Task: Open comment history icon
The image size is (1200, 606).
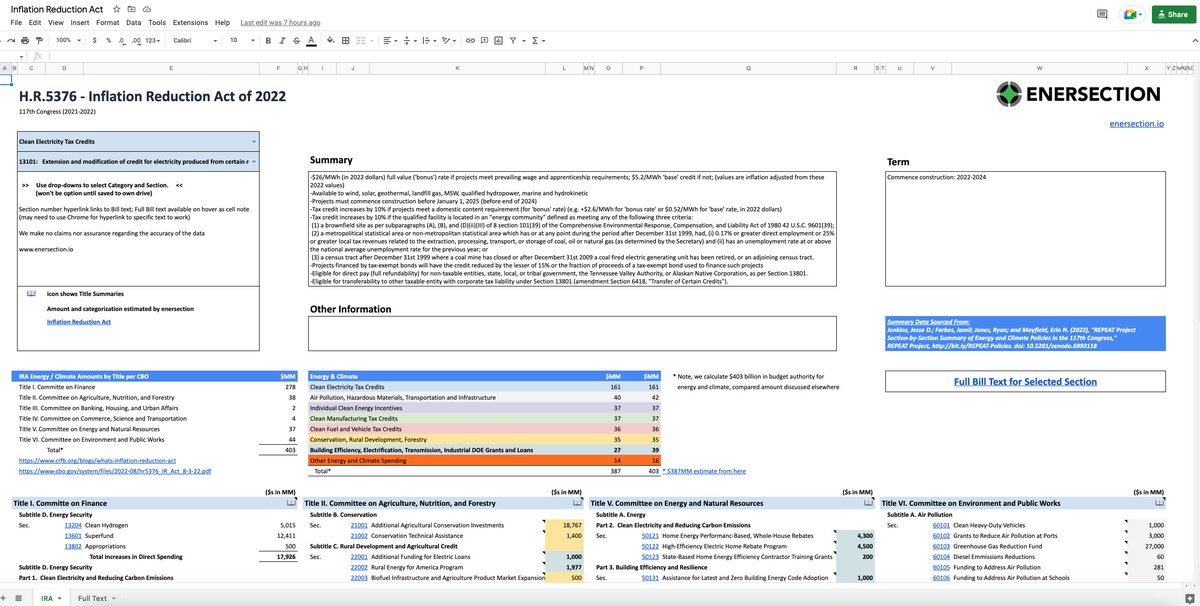Action: [x=1101, y=14]
